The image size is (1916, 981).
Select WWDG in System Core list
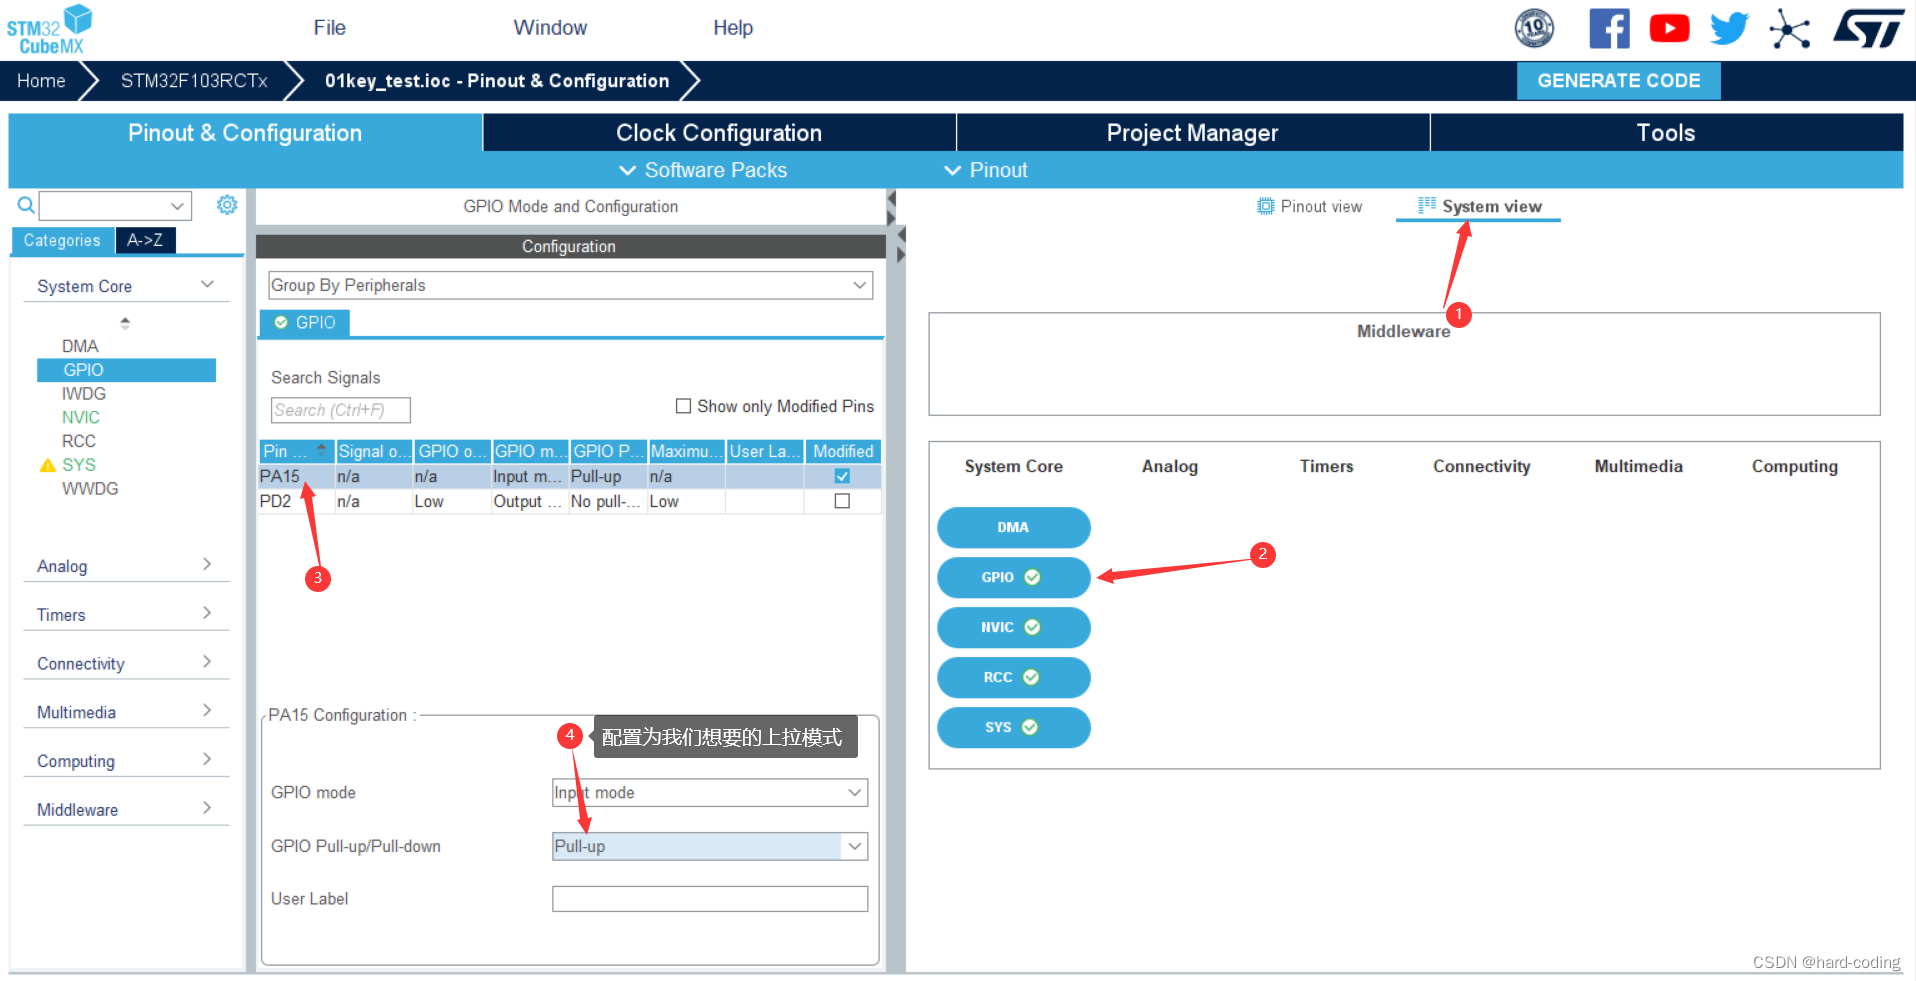tap(90, 488)
